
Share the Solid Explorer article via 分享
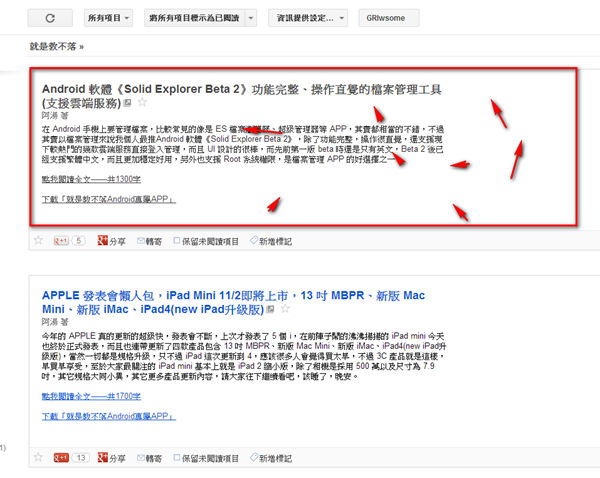pyautogui.click(x=111, y=241)
